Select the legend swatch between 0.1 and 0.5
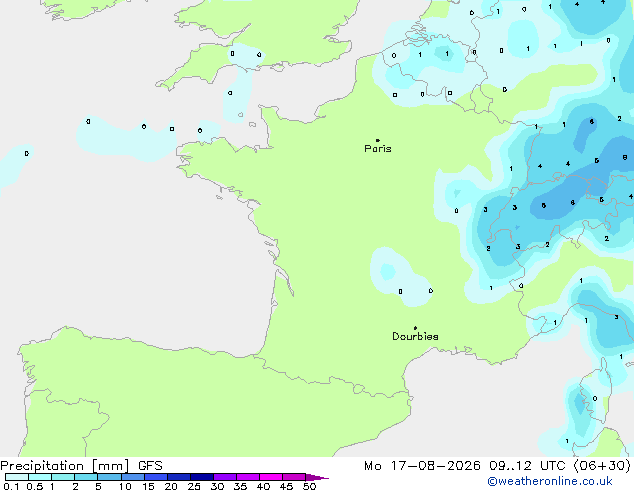 coord(17,477)
